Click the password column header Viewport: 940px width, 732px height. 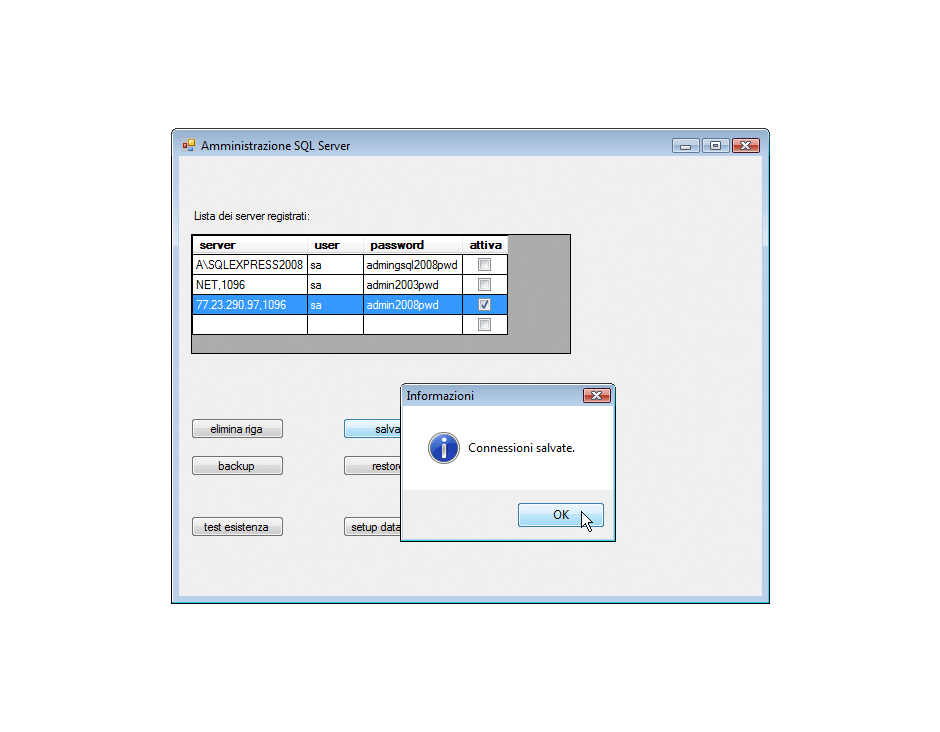412,245
